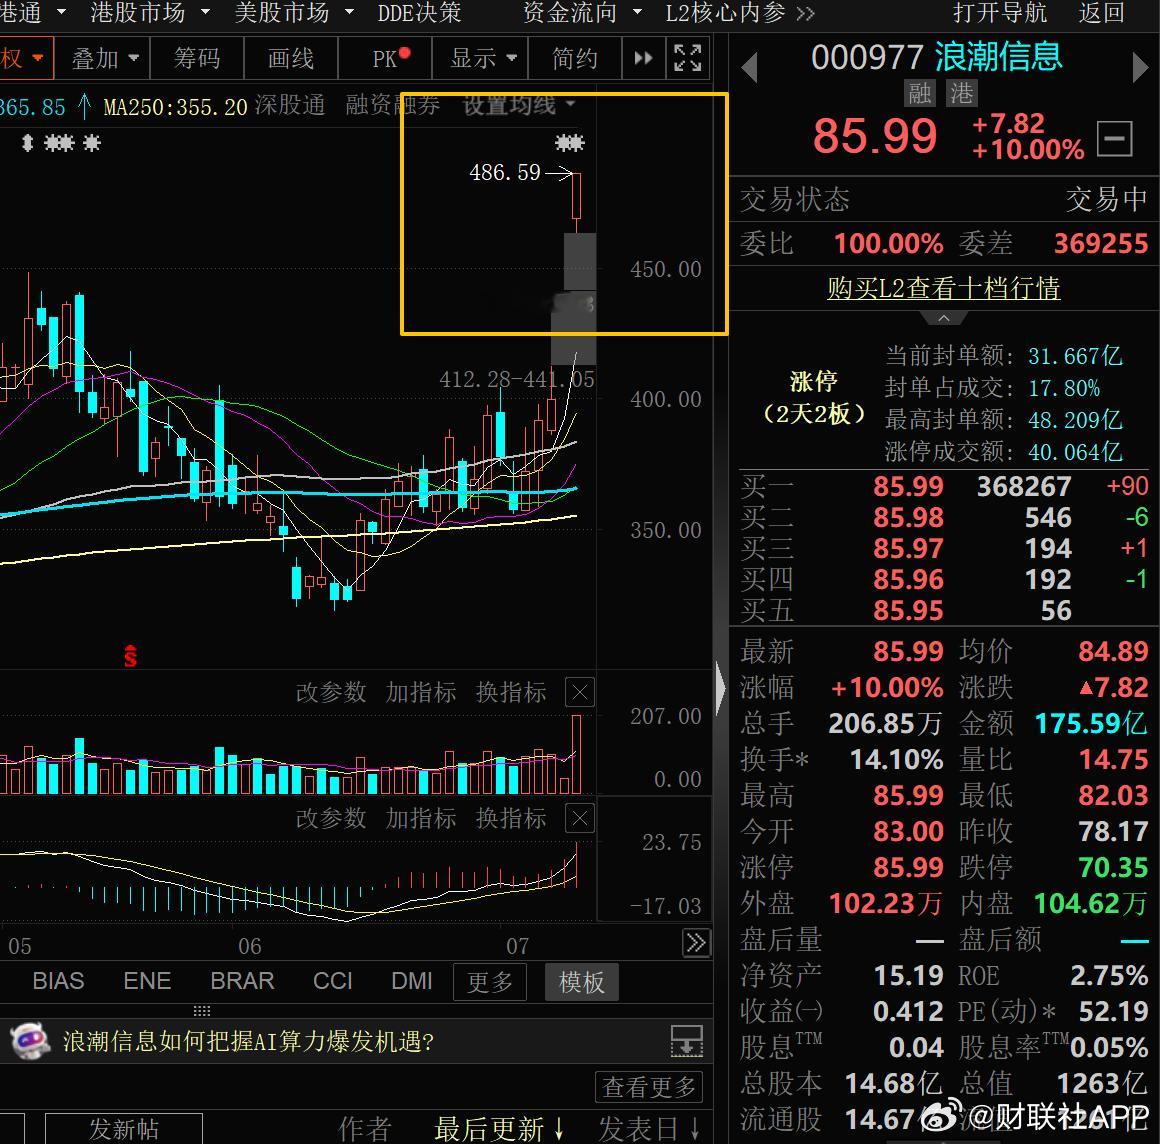Click the 融 margin trading badge
Screen dimensions: 1160x1144
tap(920, 93)
